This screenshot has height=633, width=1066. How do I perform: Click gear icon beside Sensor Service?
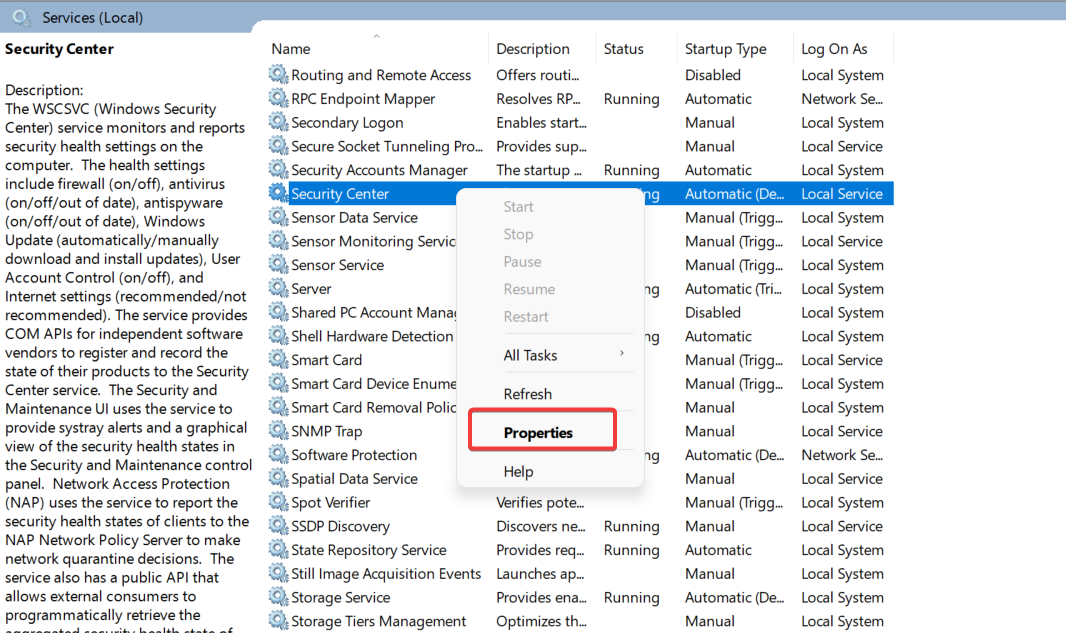[x=278, y=264]
